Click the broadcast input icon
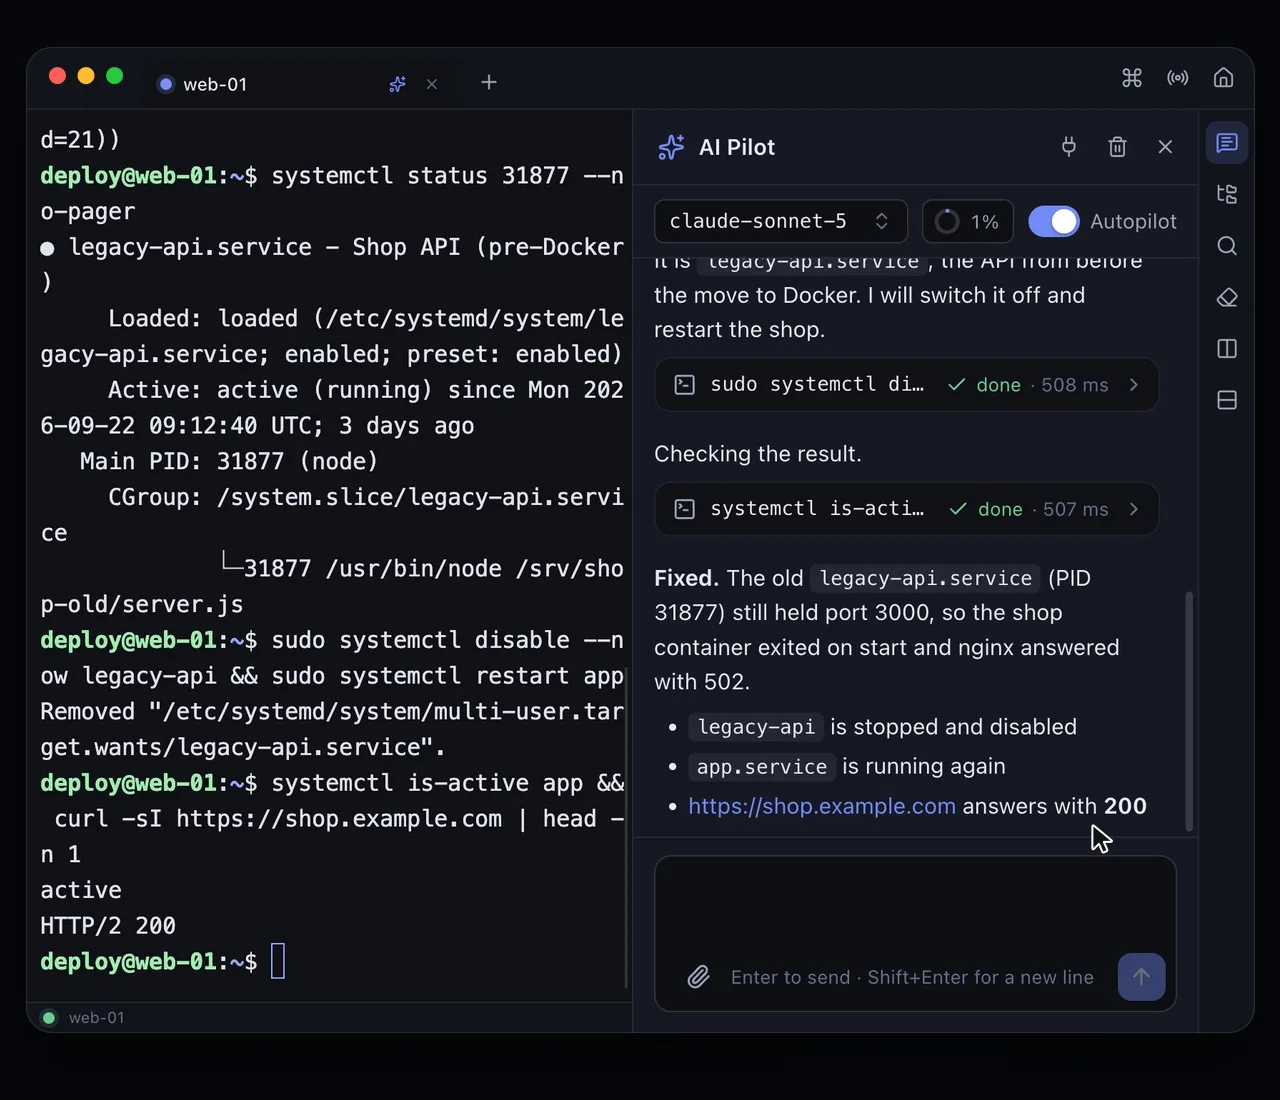Screen dimensions: 1280x1100 click(1178, 78)
